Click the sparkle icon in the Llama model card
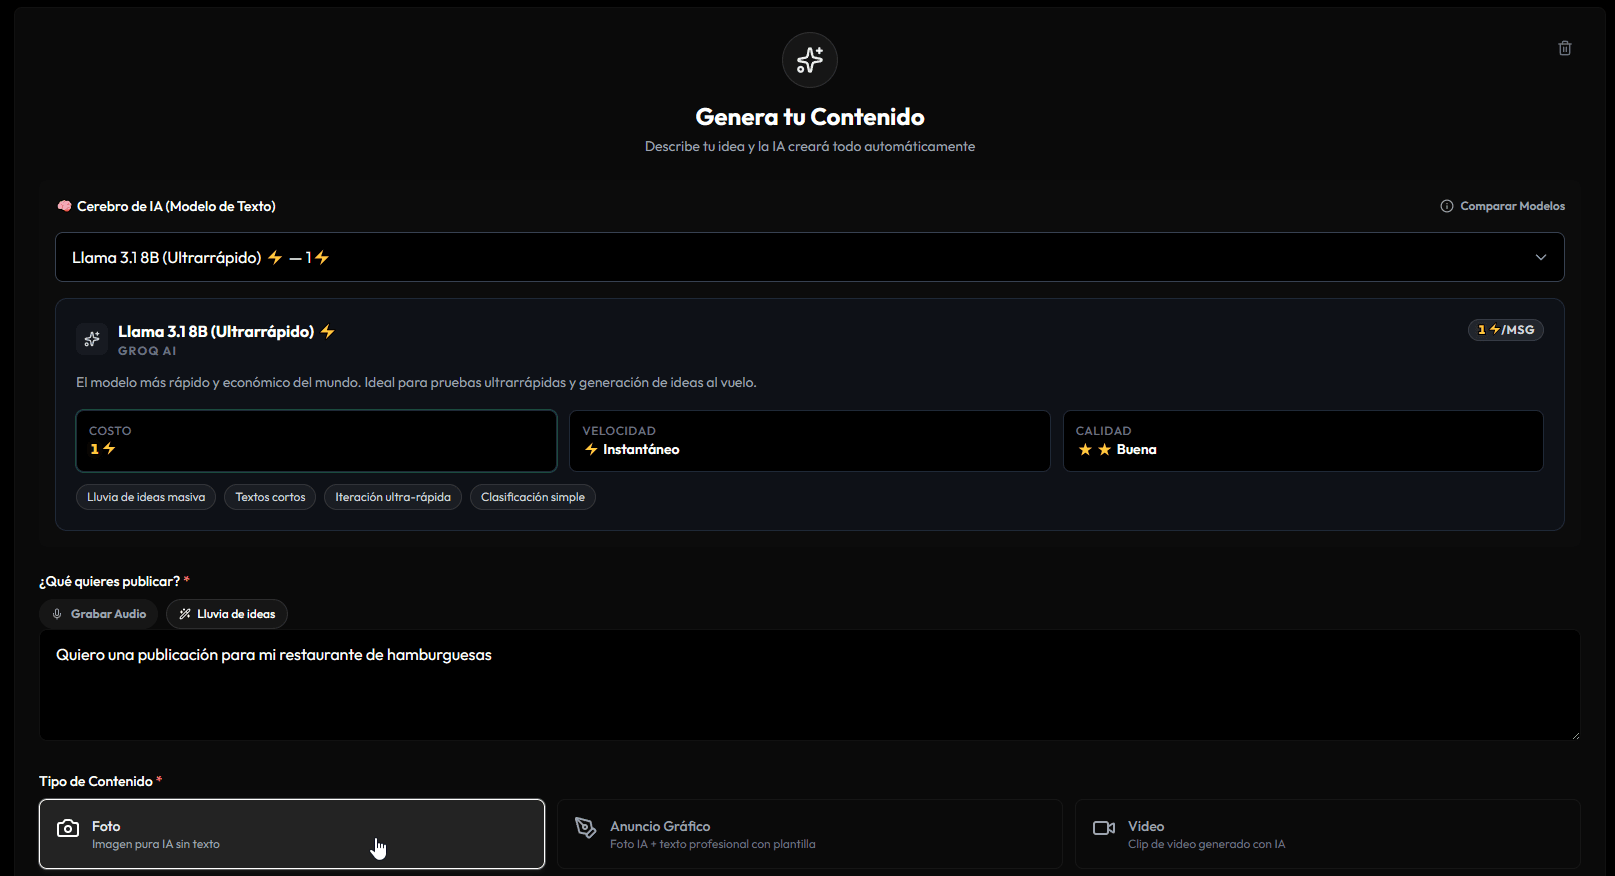The height and width of the screenshot is (876, 1615). 92,339
